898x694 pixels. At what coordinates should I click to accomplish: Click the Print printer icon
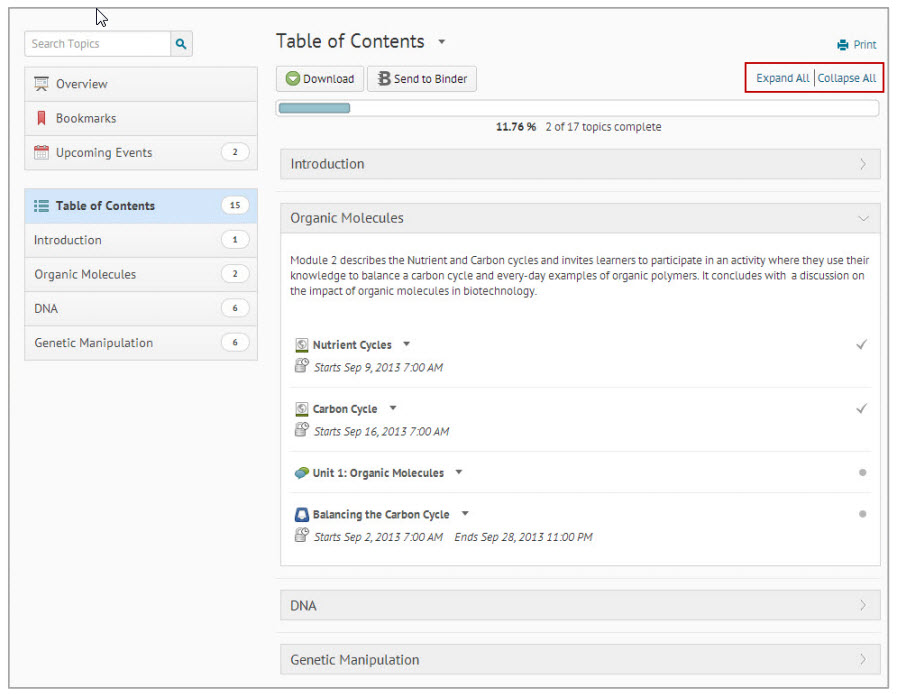pyautogui.click(x=843, y=45)
